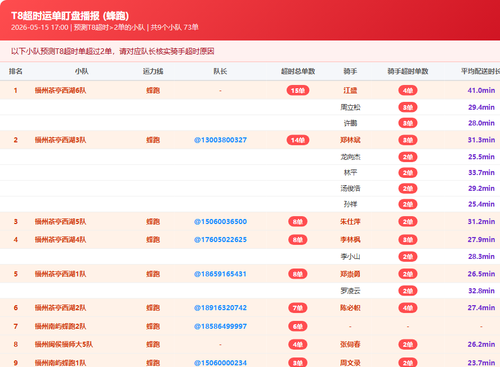Open captain mention @13003800327
Viewport: 500px width, 367px height.
220,140
